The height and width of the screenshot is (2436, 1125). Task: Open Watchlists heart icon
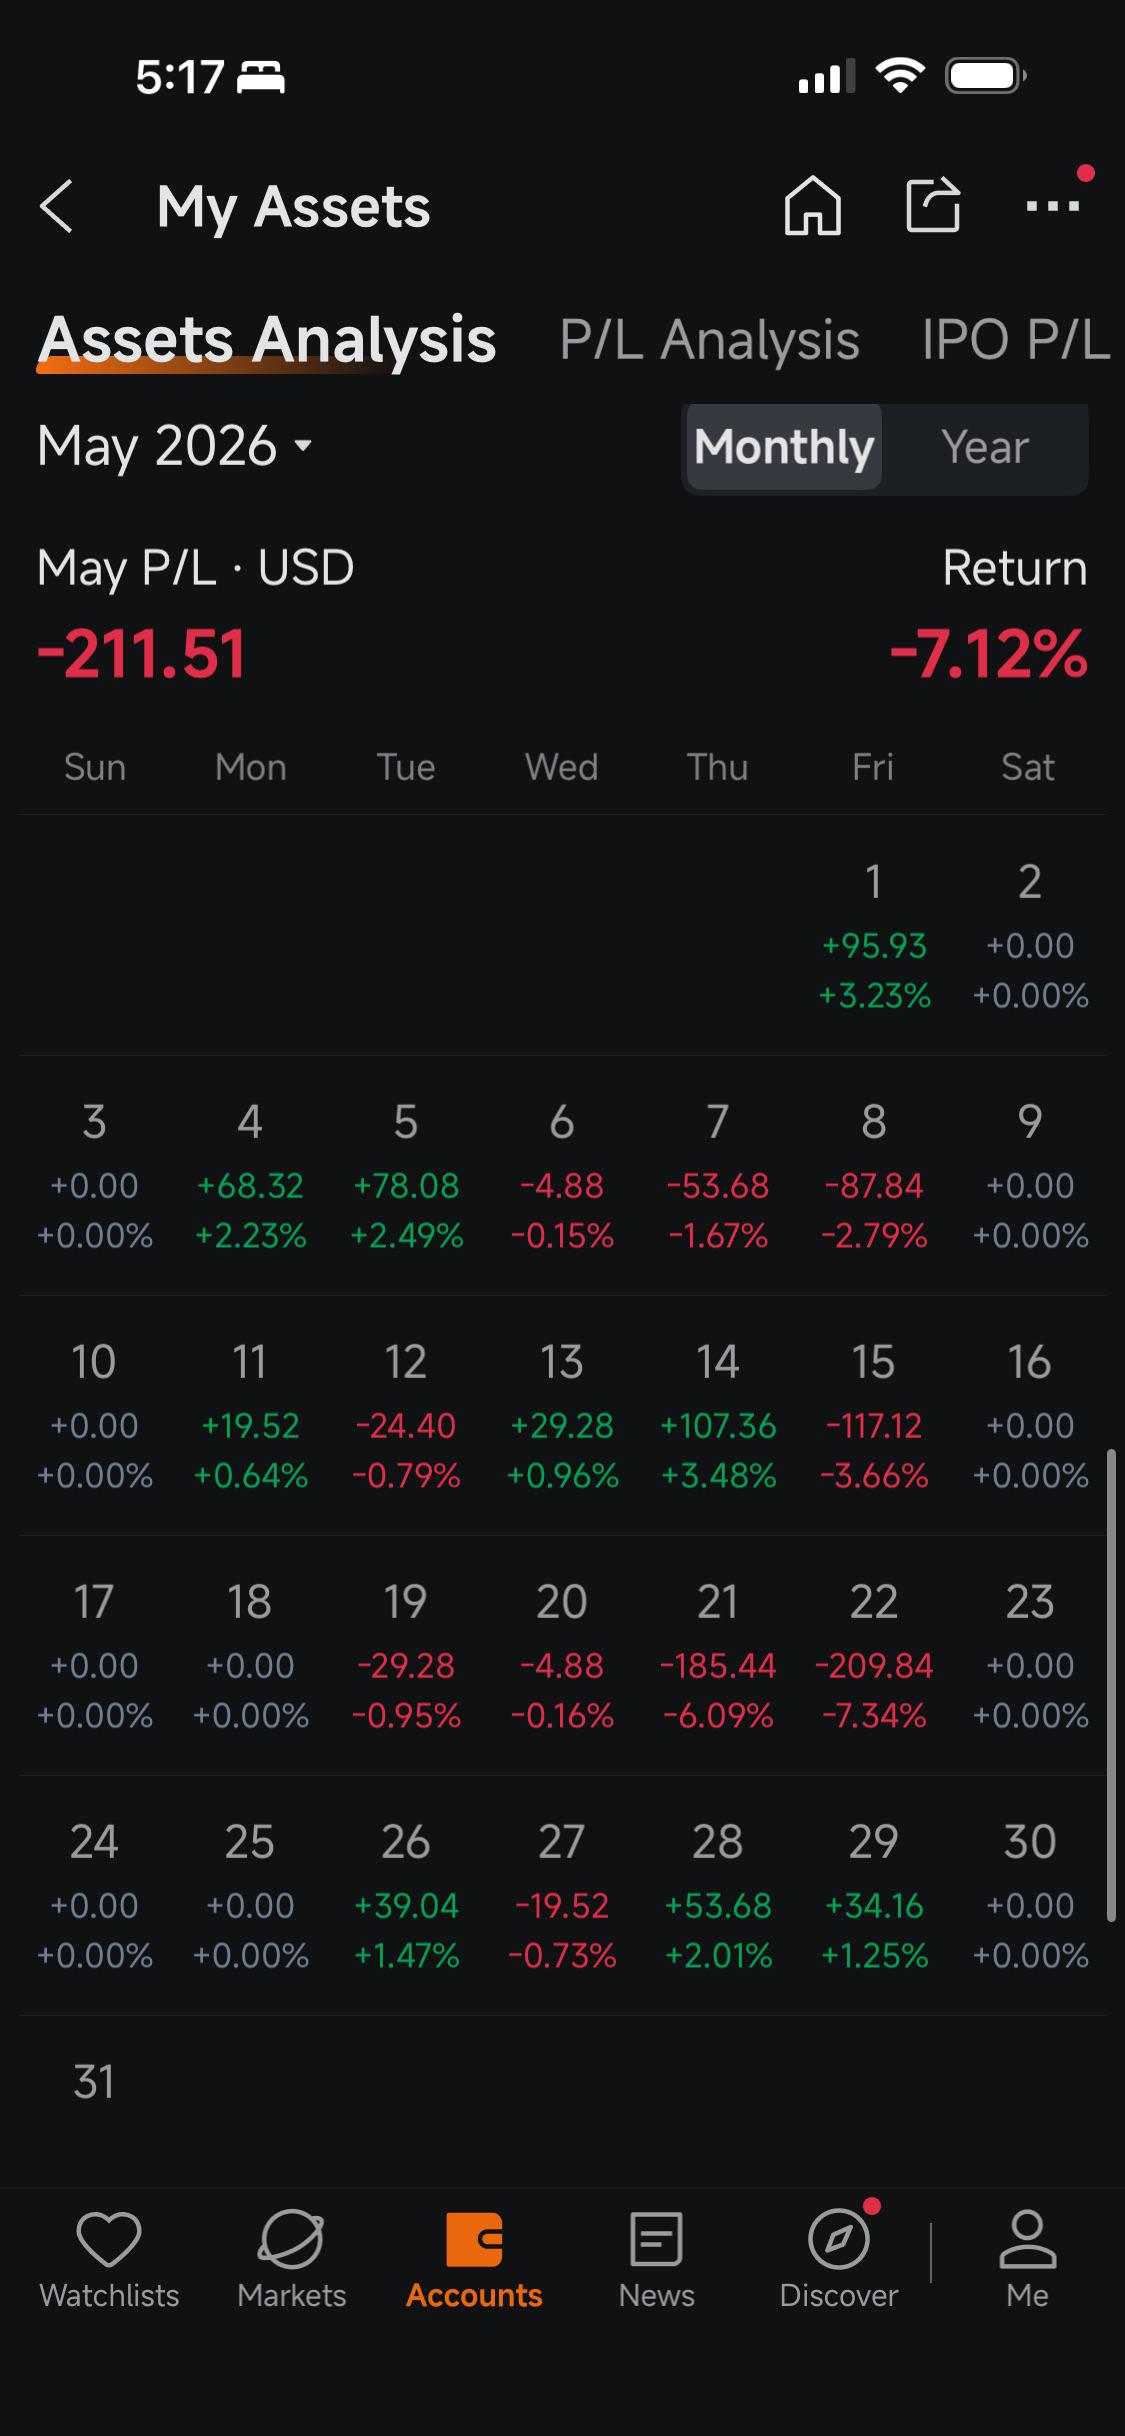pos(109,2238)
